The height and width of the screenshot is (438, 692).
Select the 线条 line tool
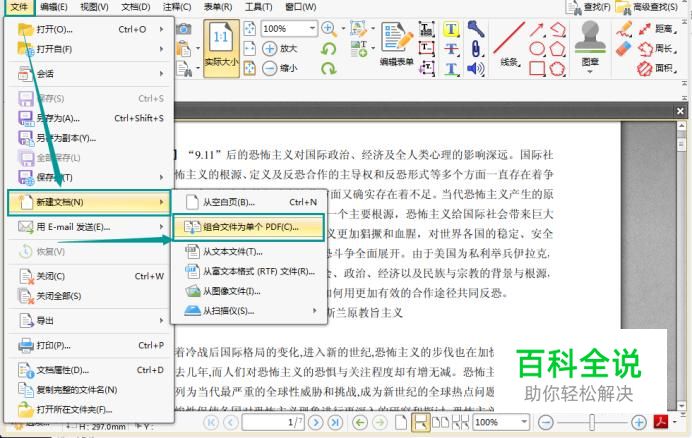point(508,45)
